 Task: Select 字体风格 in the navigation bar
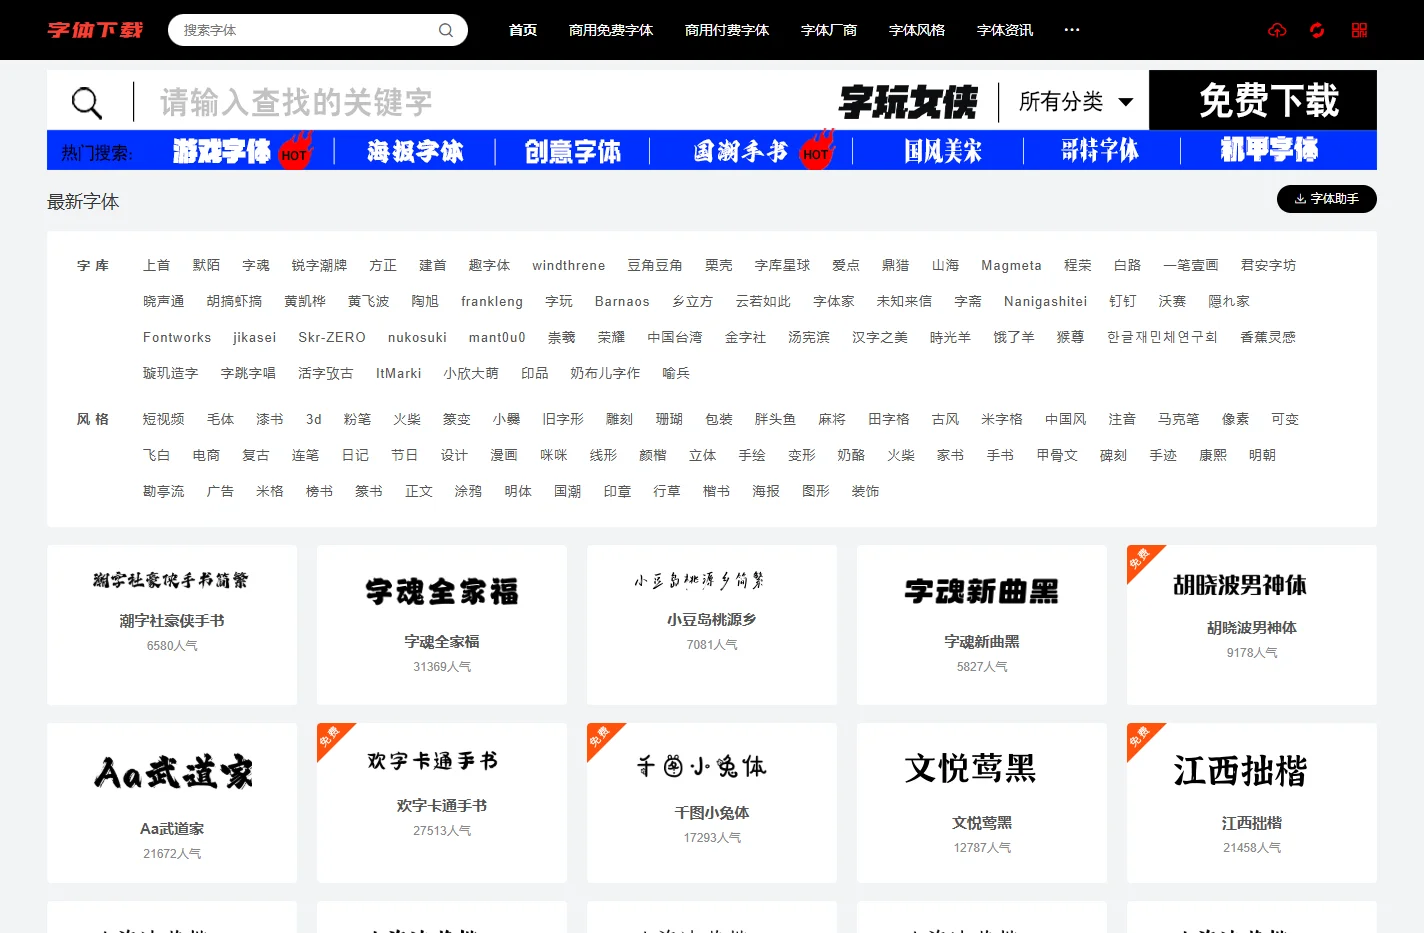917,30
